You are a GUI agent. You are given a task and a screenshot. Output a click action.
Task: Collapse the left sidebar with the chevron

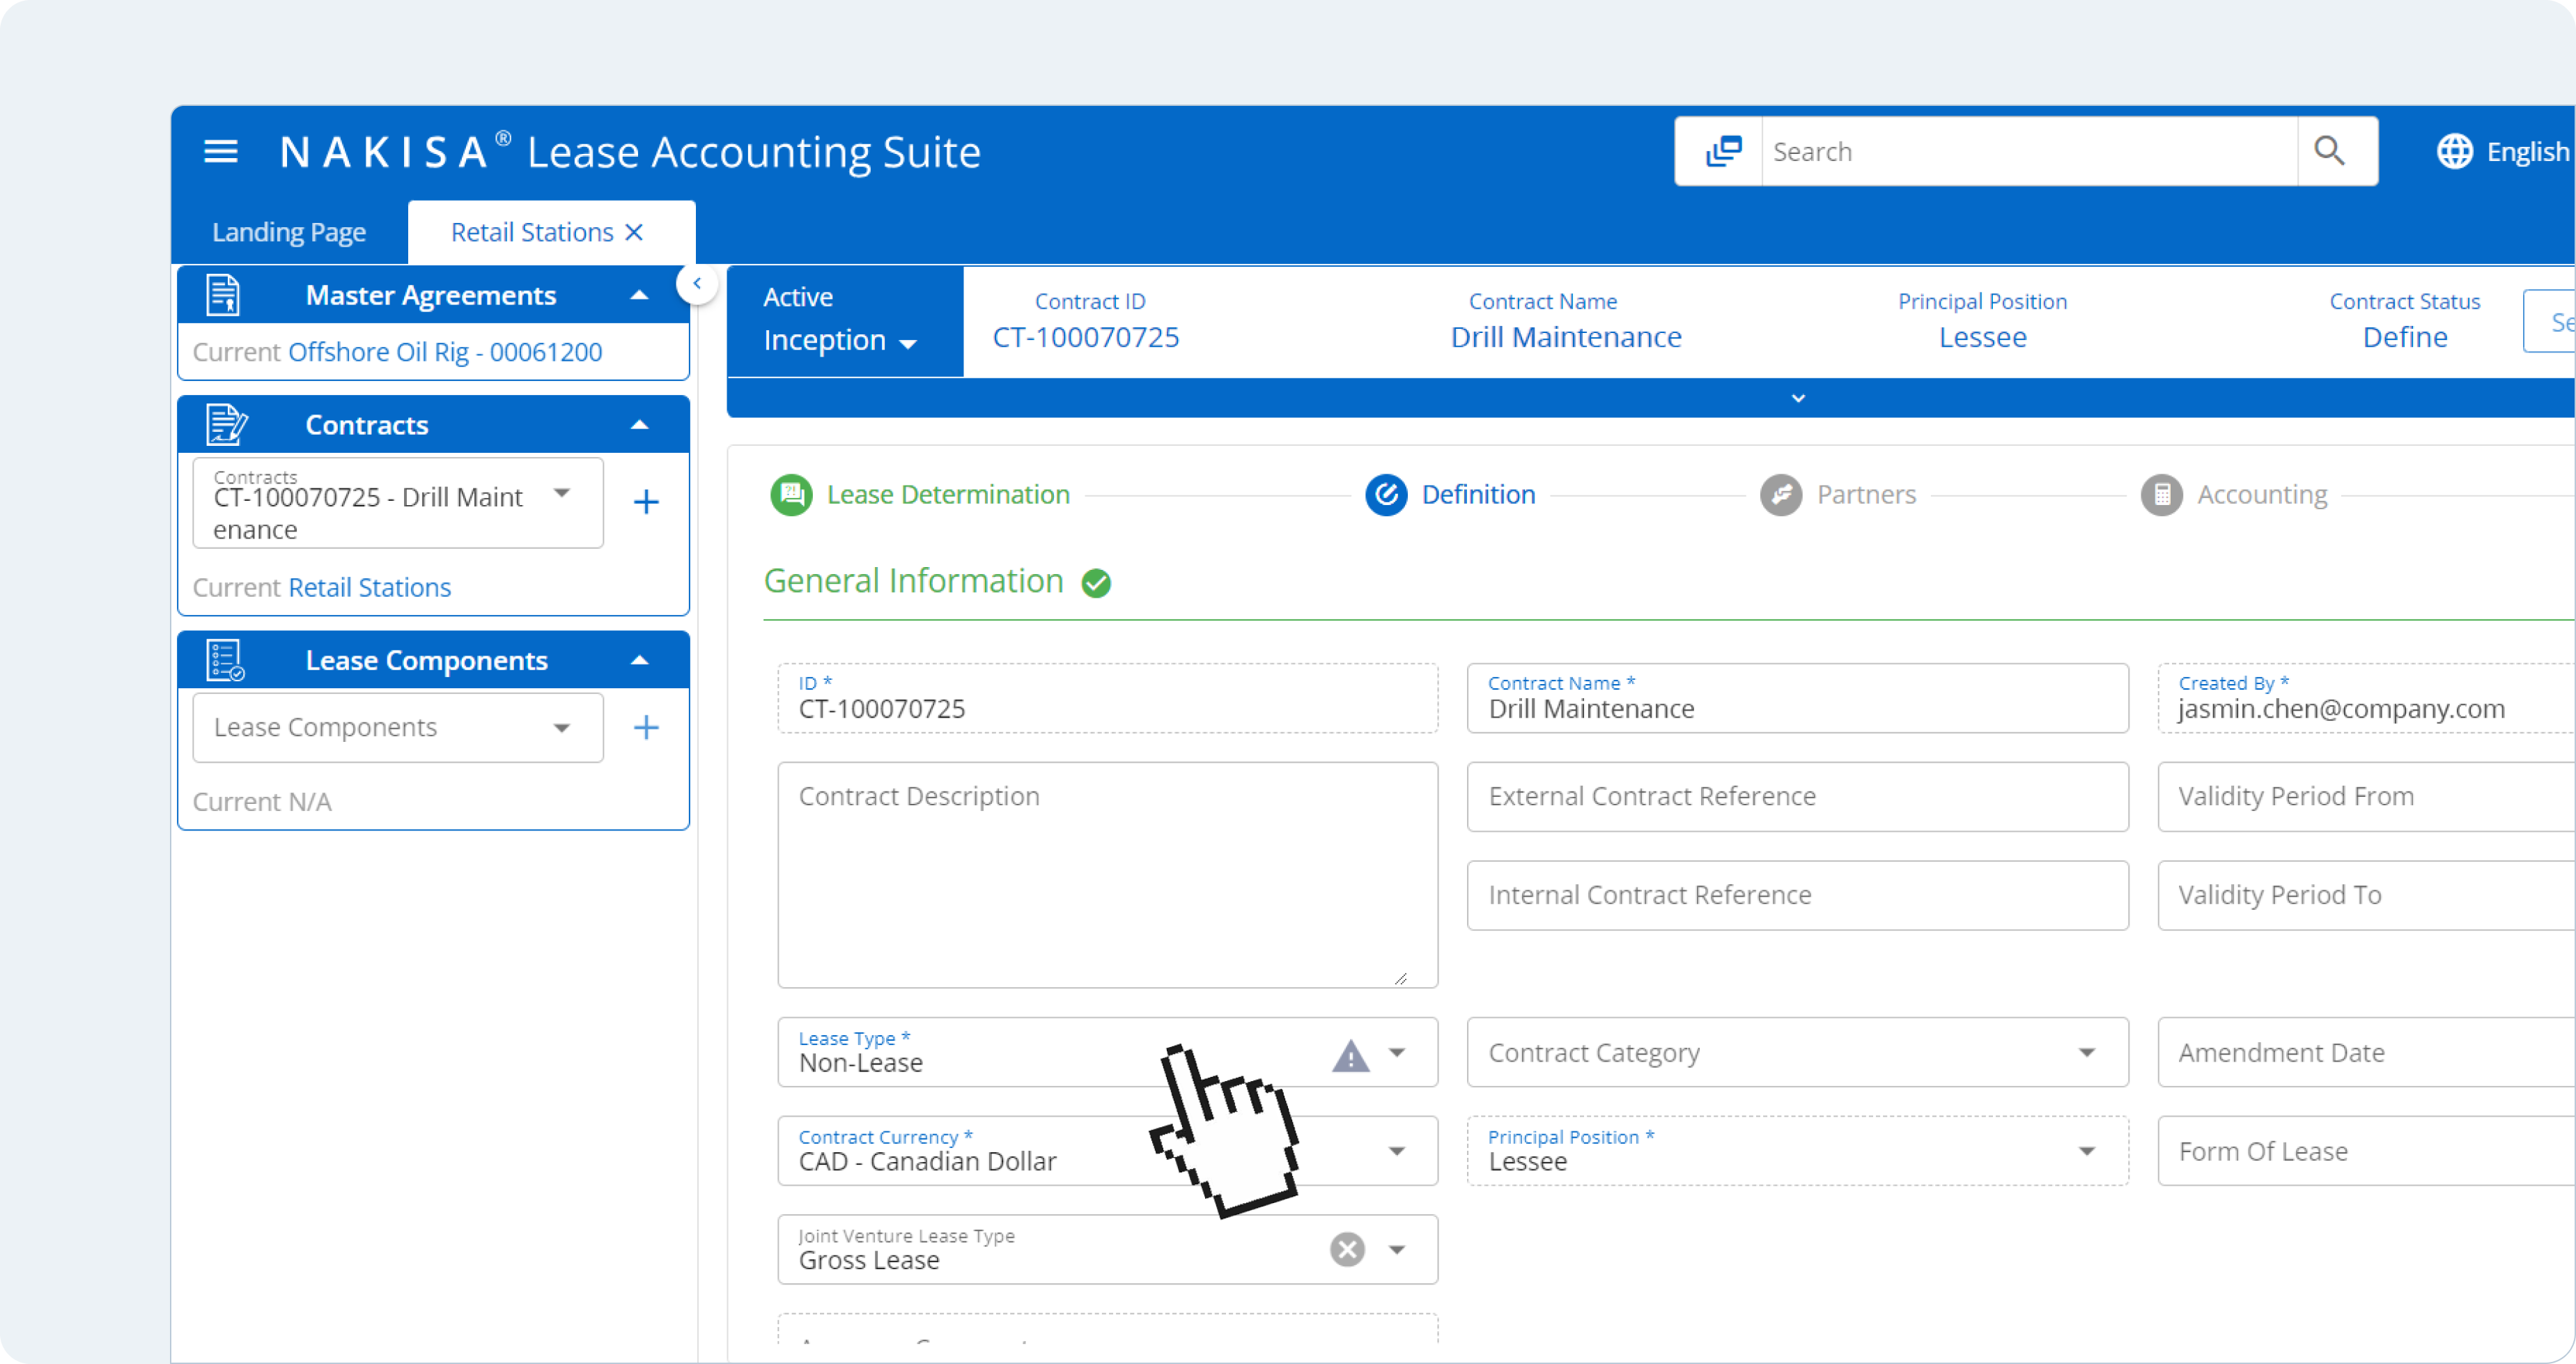coord(696,283)
